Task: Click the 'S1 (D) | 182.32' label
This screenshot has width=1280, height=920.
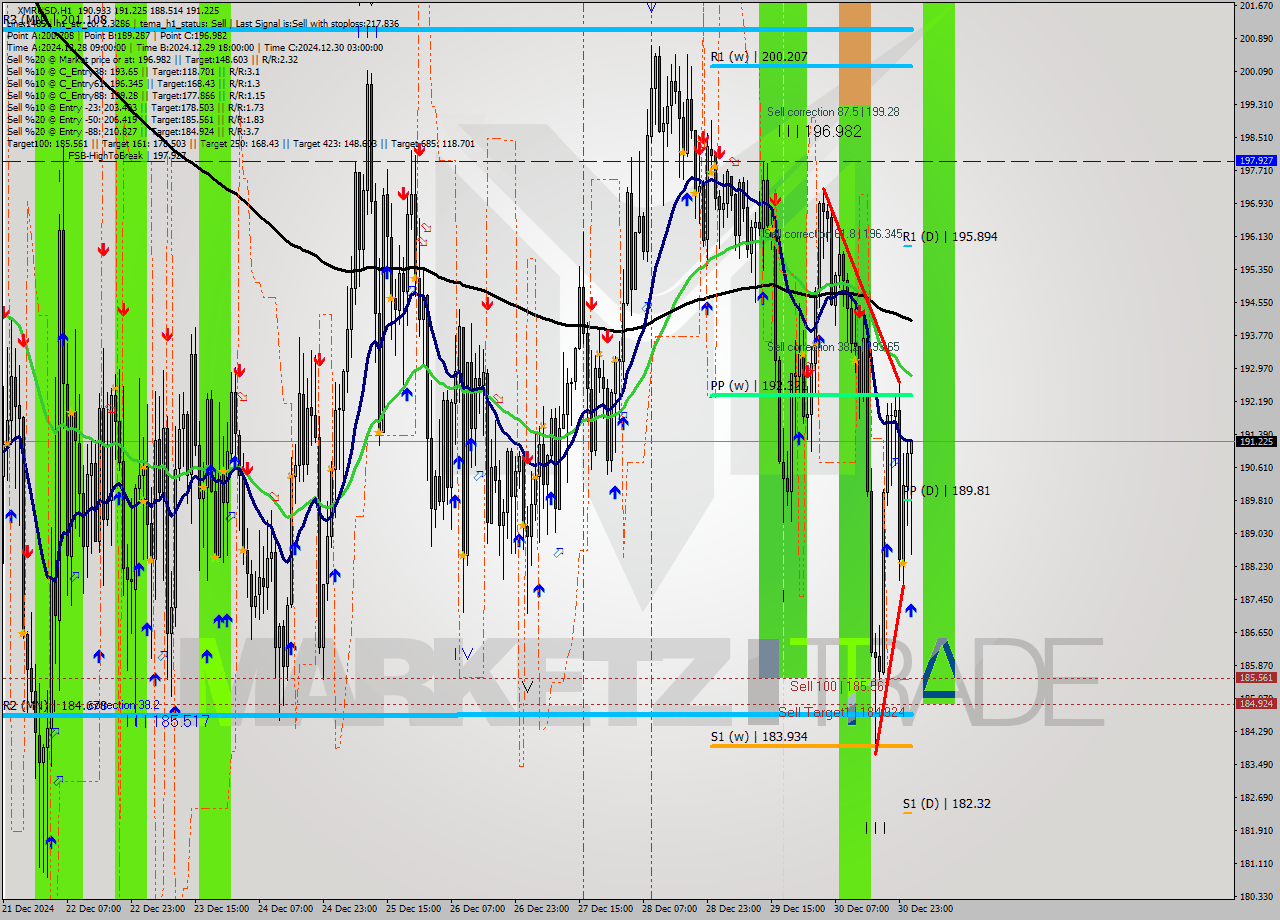Action: click(946, 803)
